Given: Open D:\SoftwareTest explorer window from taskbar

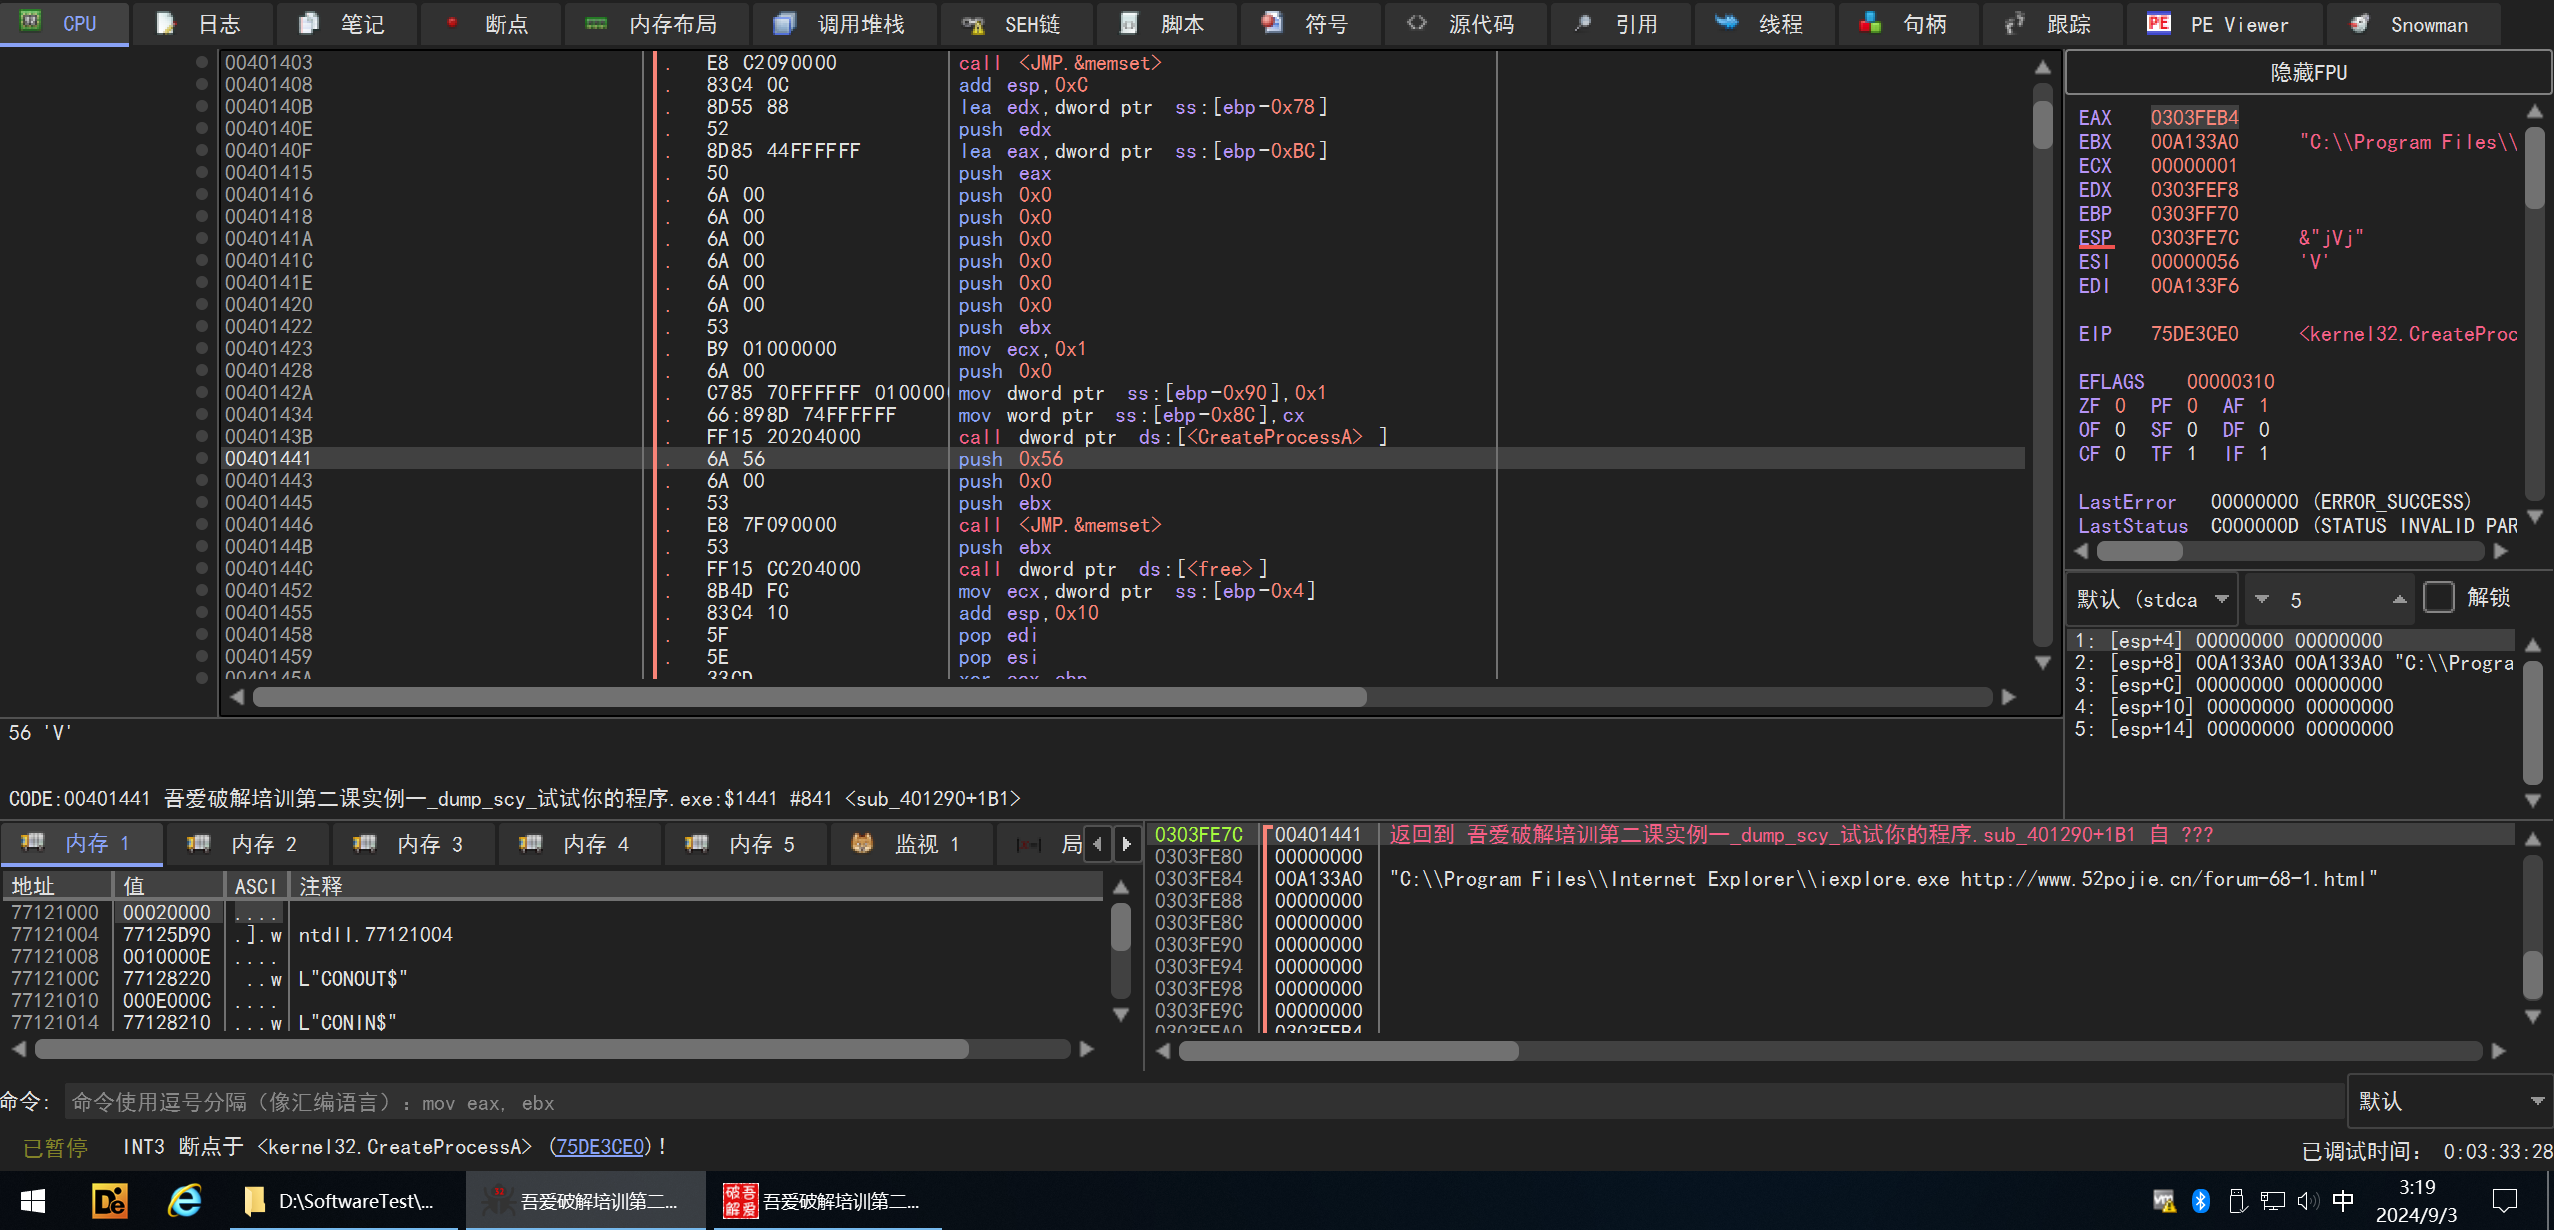Looking at the screenshot, I should tap(345, 1201).
